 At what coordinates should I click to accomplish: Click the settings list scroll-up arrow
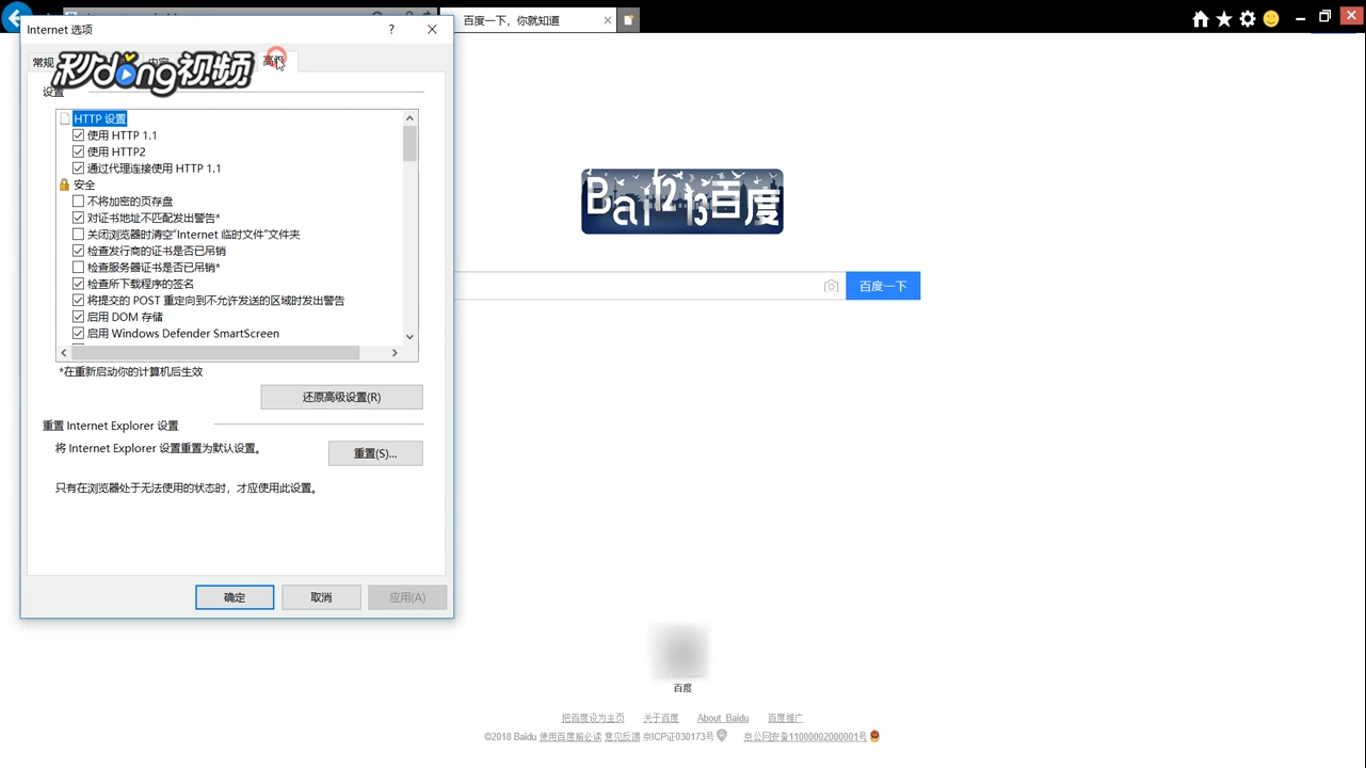(x=410, y=118)
